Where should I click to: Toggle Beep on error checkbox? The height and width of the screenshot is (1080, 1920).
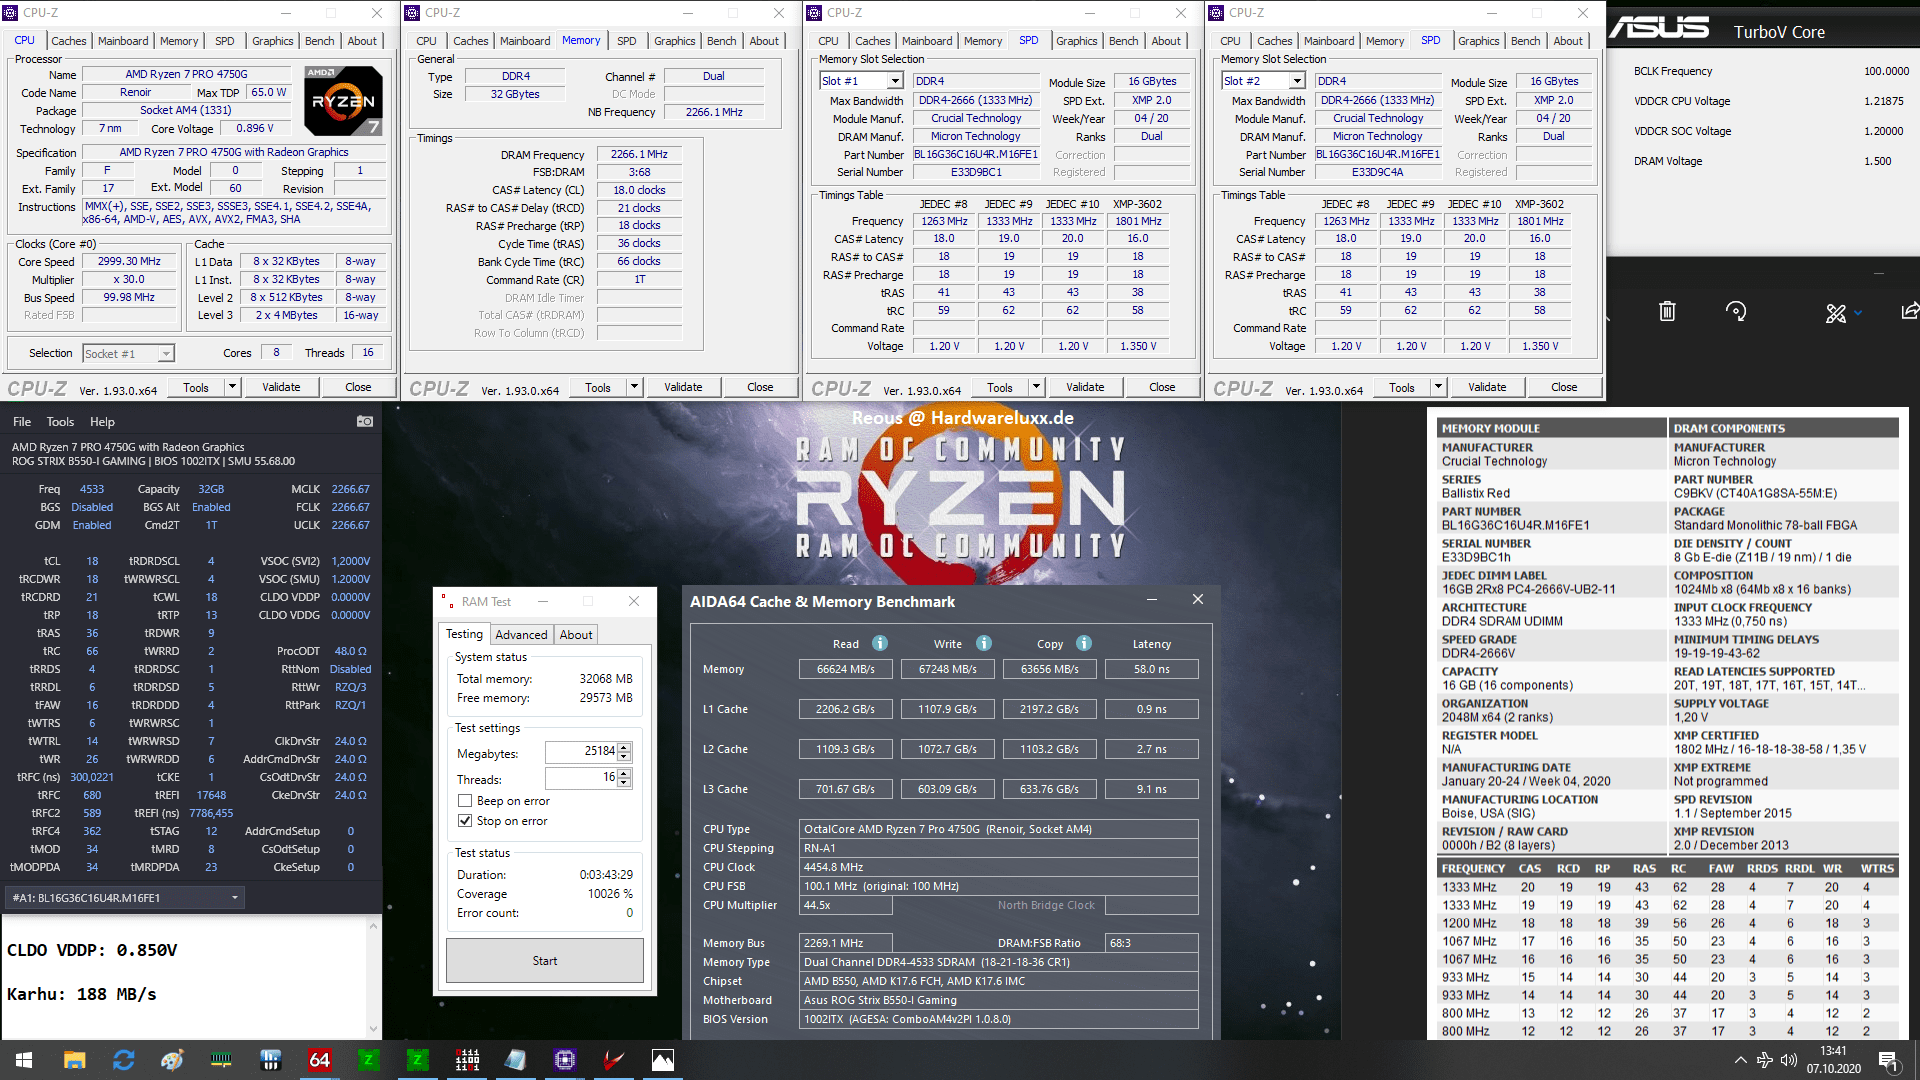tap(465, 801)
